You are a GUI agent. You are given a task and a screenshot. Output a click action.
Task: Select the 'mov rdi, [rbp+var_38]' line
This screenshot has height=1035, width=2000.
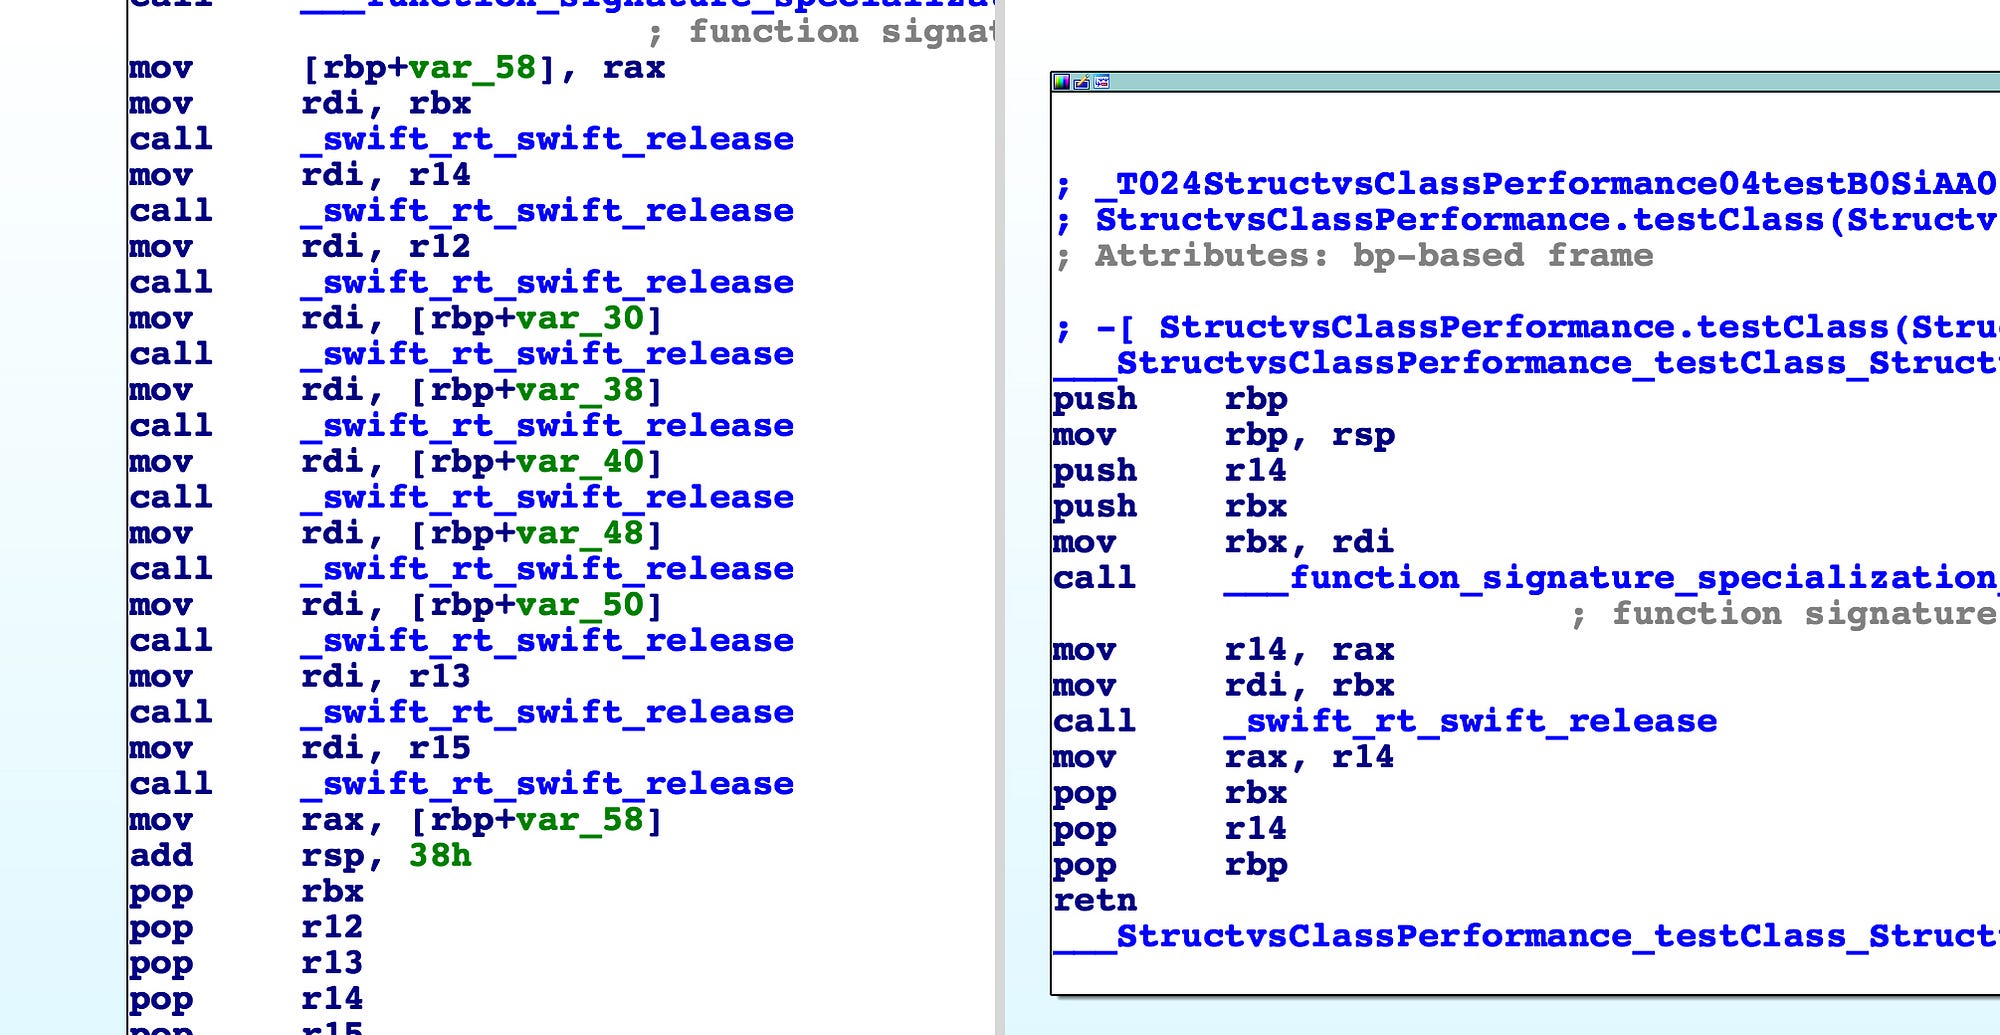396,390
